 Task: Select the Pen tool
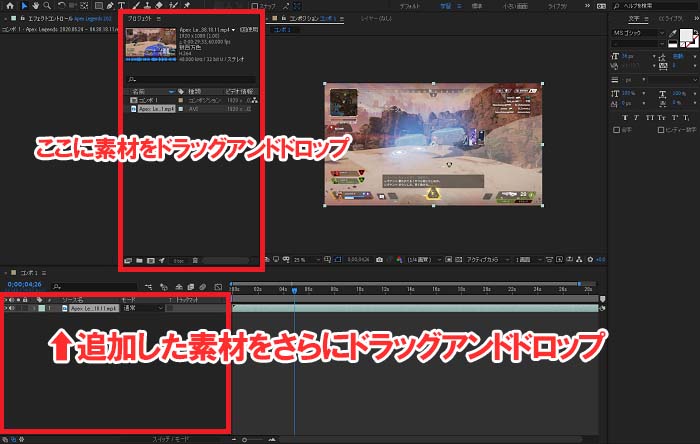pos(110,6)
